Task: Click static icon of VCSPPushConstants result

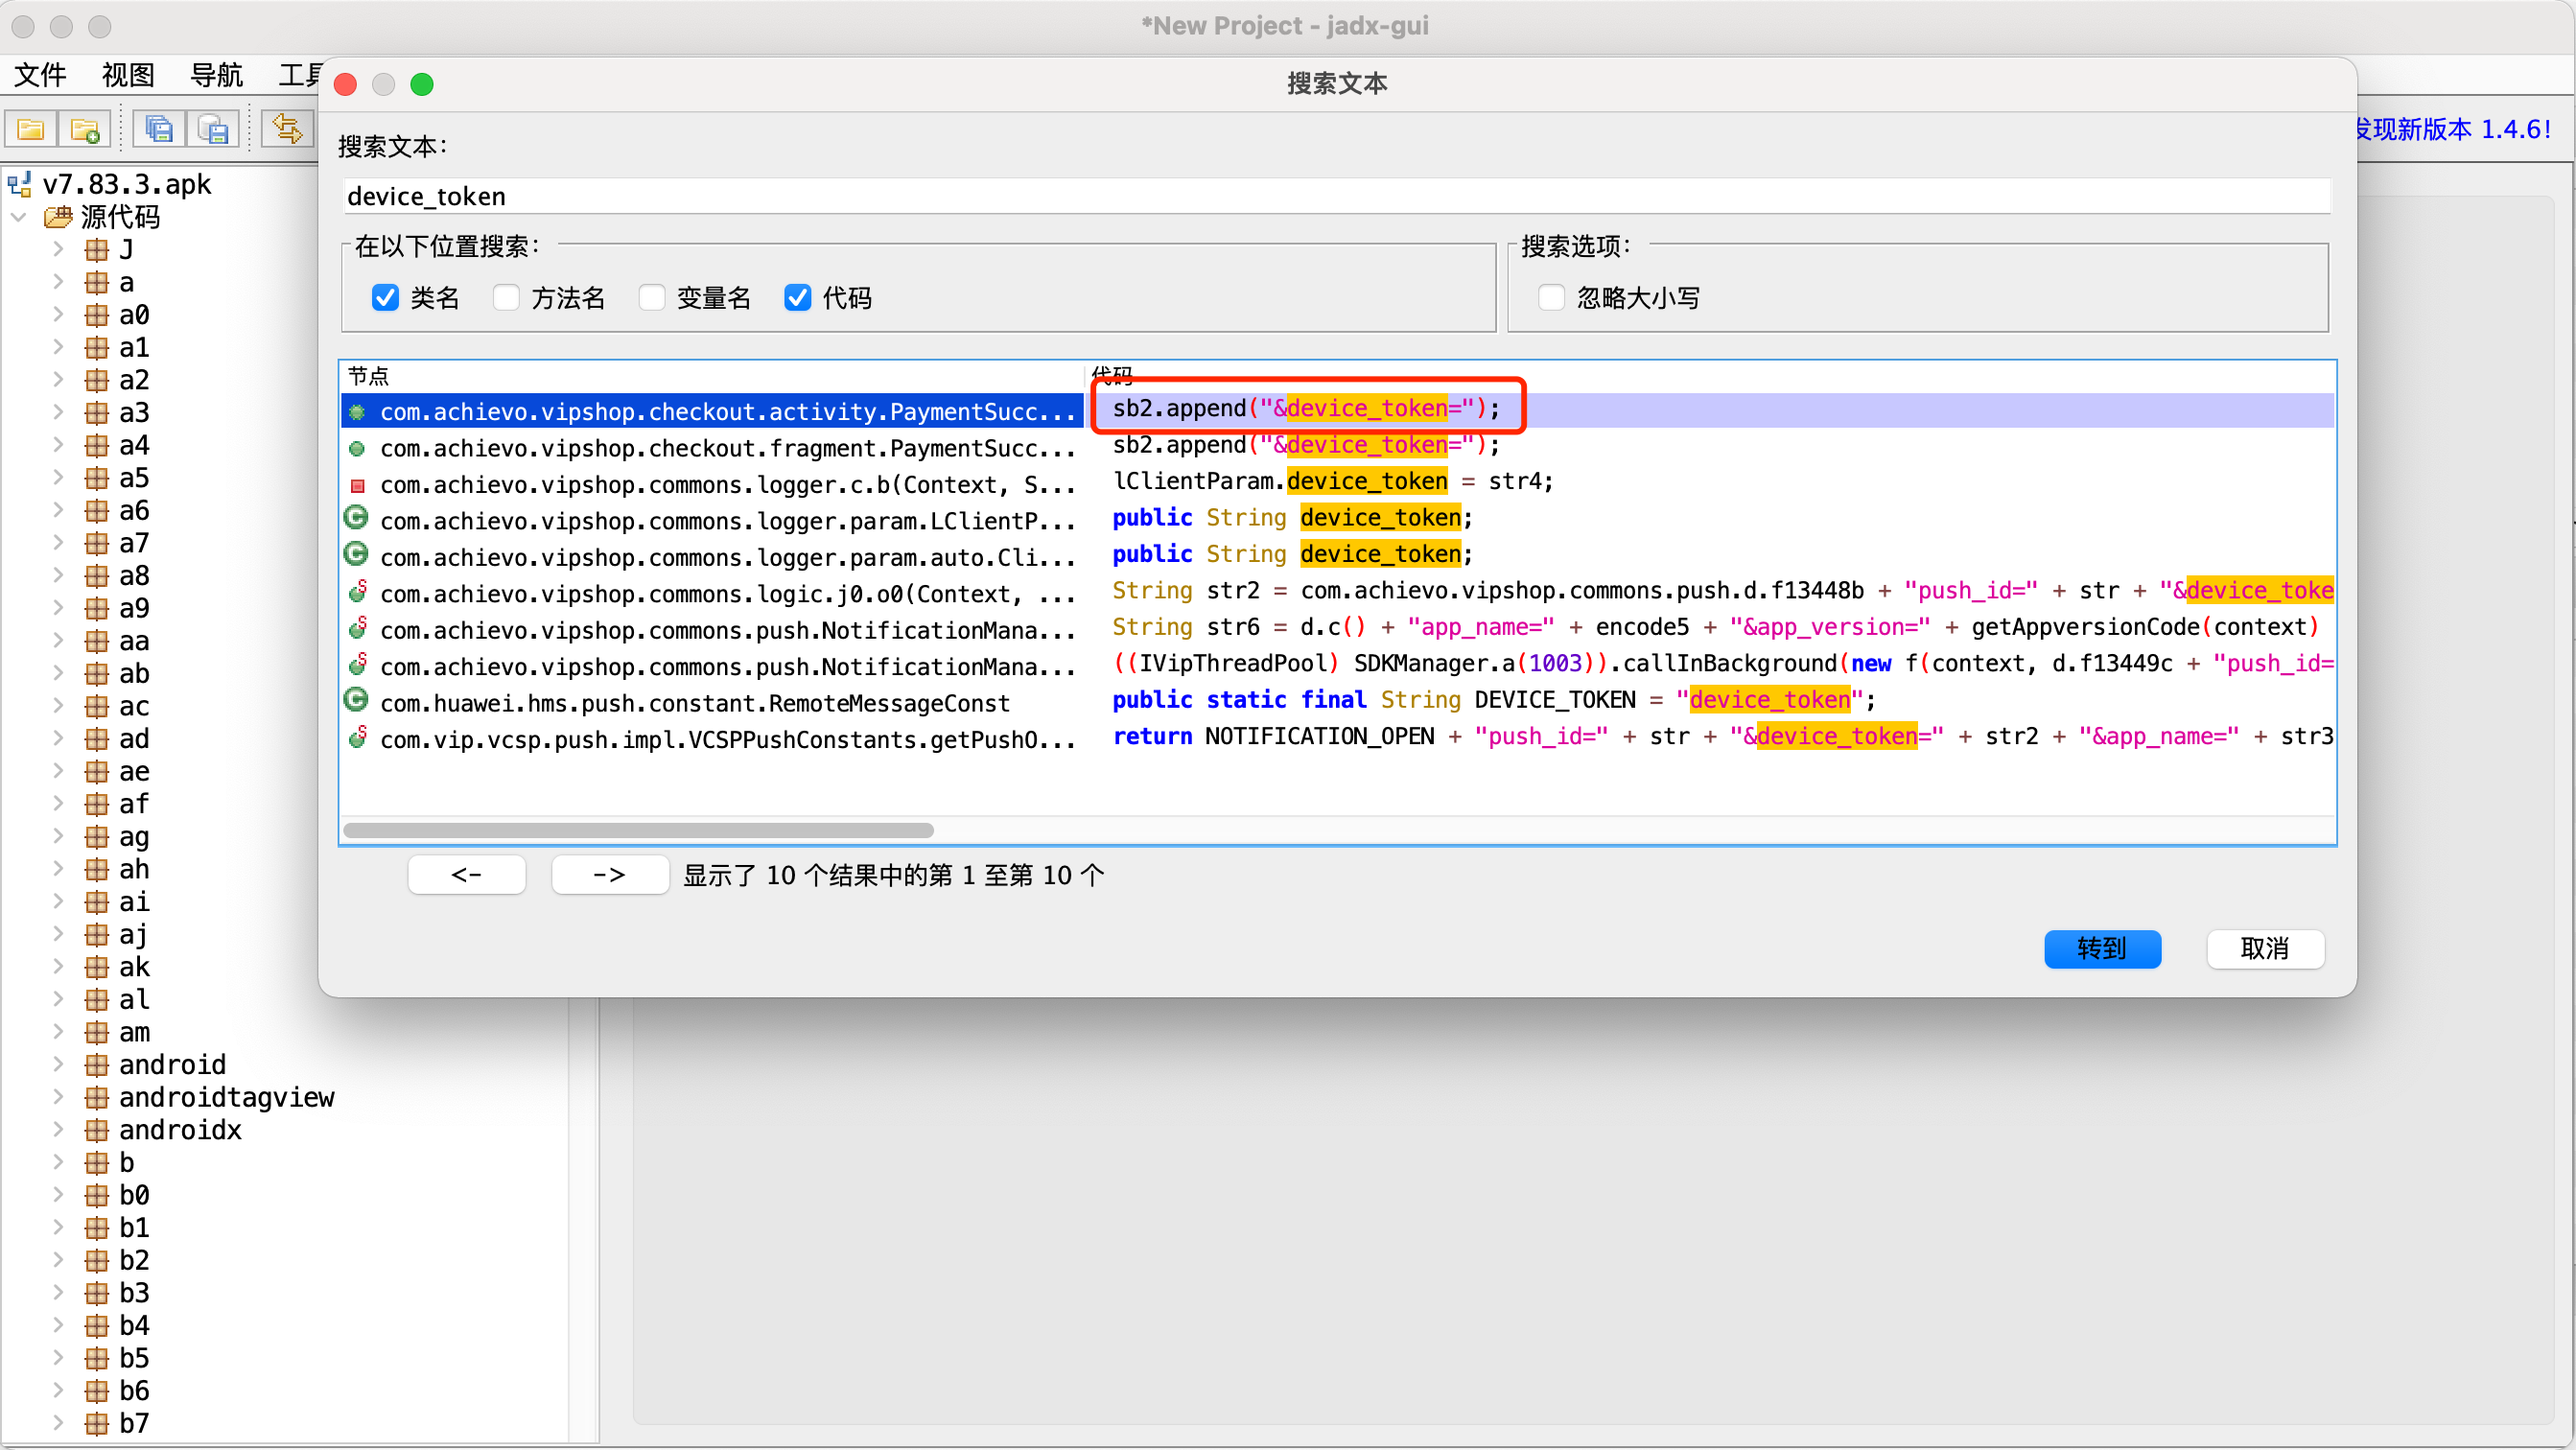Action: [x=357, y=738]
